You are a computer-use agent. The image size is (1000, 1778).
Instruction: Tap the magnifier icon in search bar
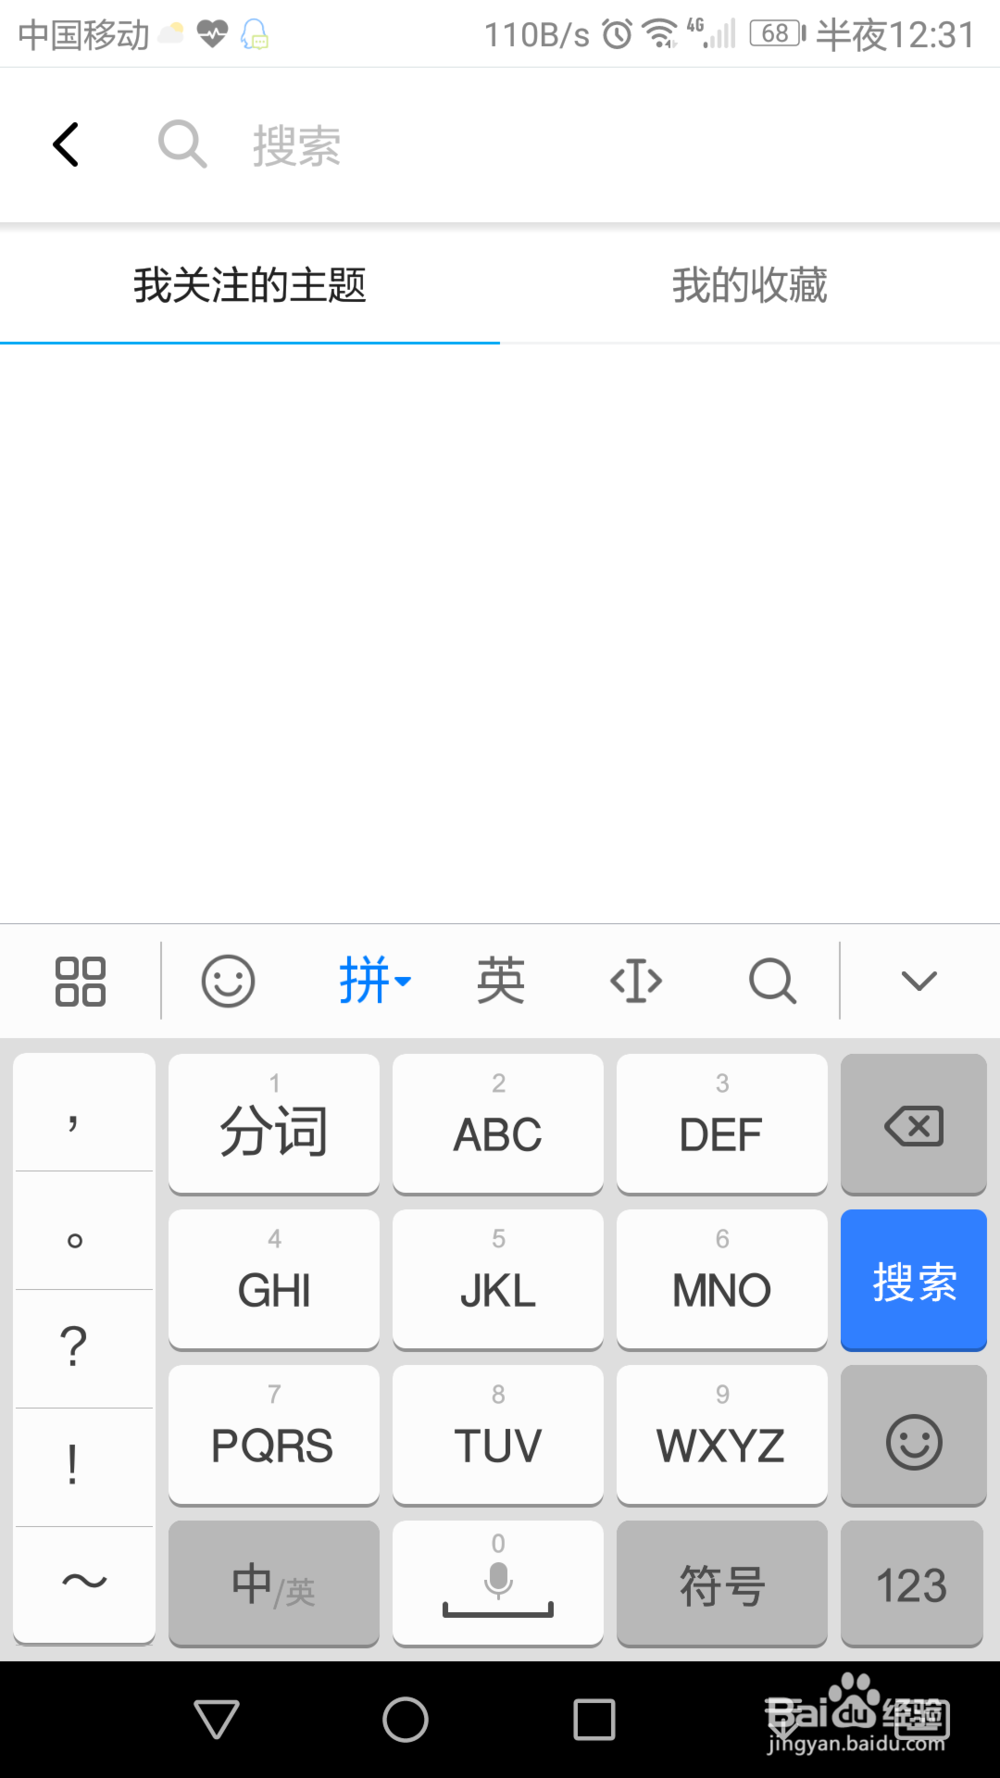pos(183,145)
